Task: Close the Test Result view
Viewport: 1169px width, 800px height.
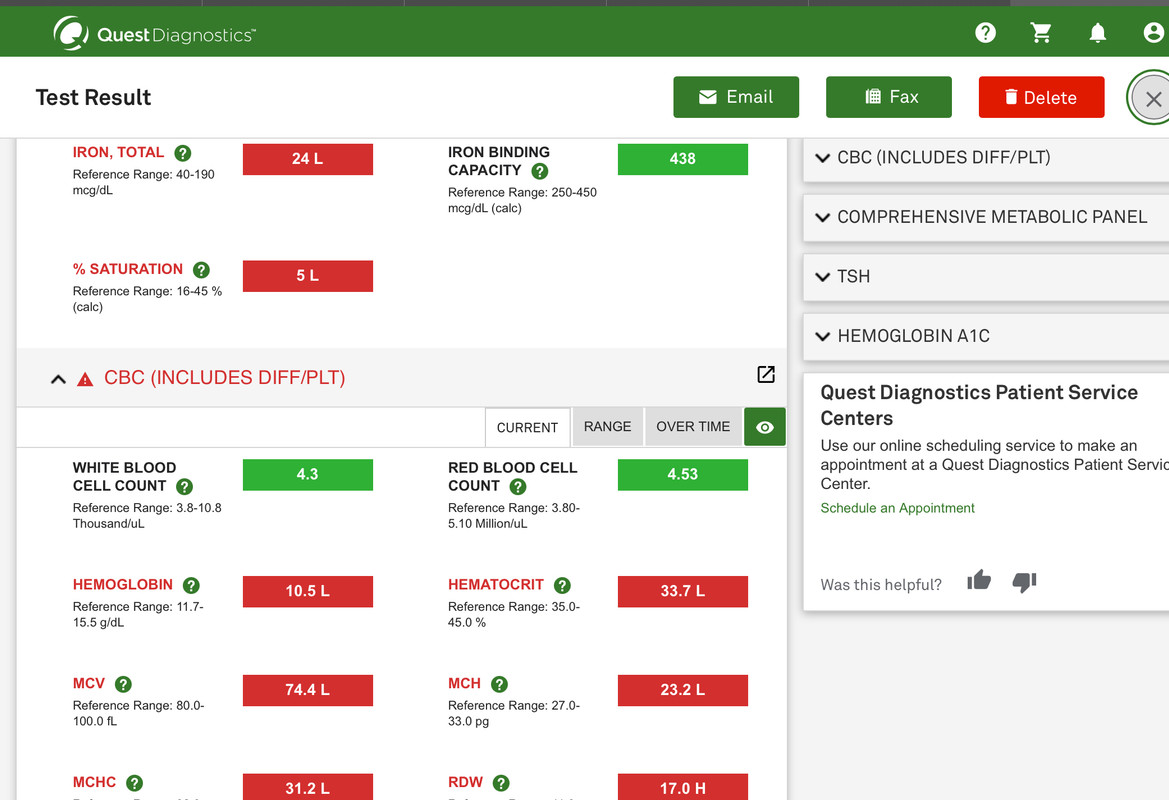Action: click(x=1153, y=98)
